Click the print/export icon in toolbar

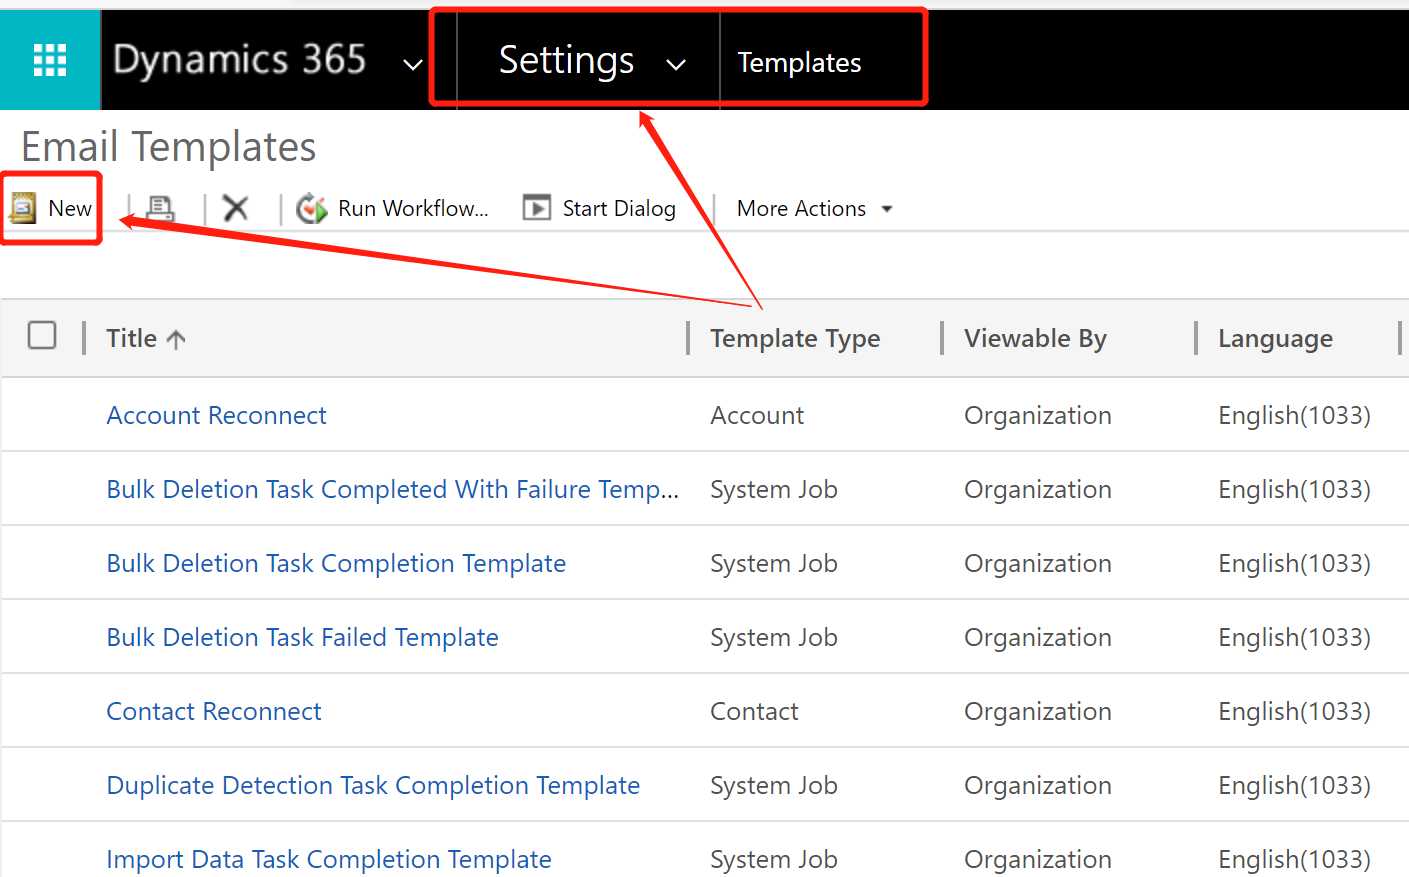click(160, 208)
